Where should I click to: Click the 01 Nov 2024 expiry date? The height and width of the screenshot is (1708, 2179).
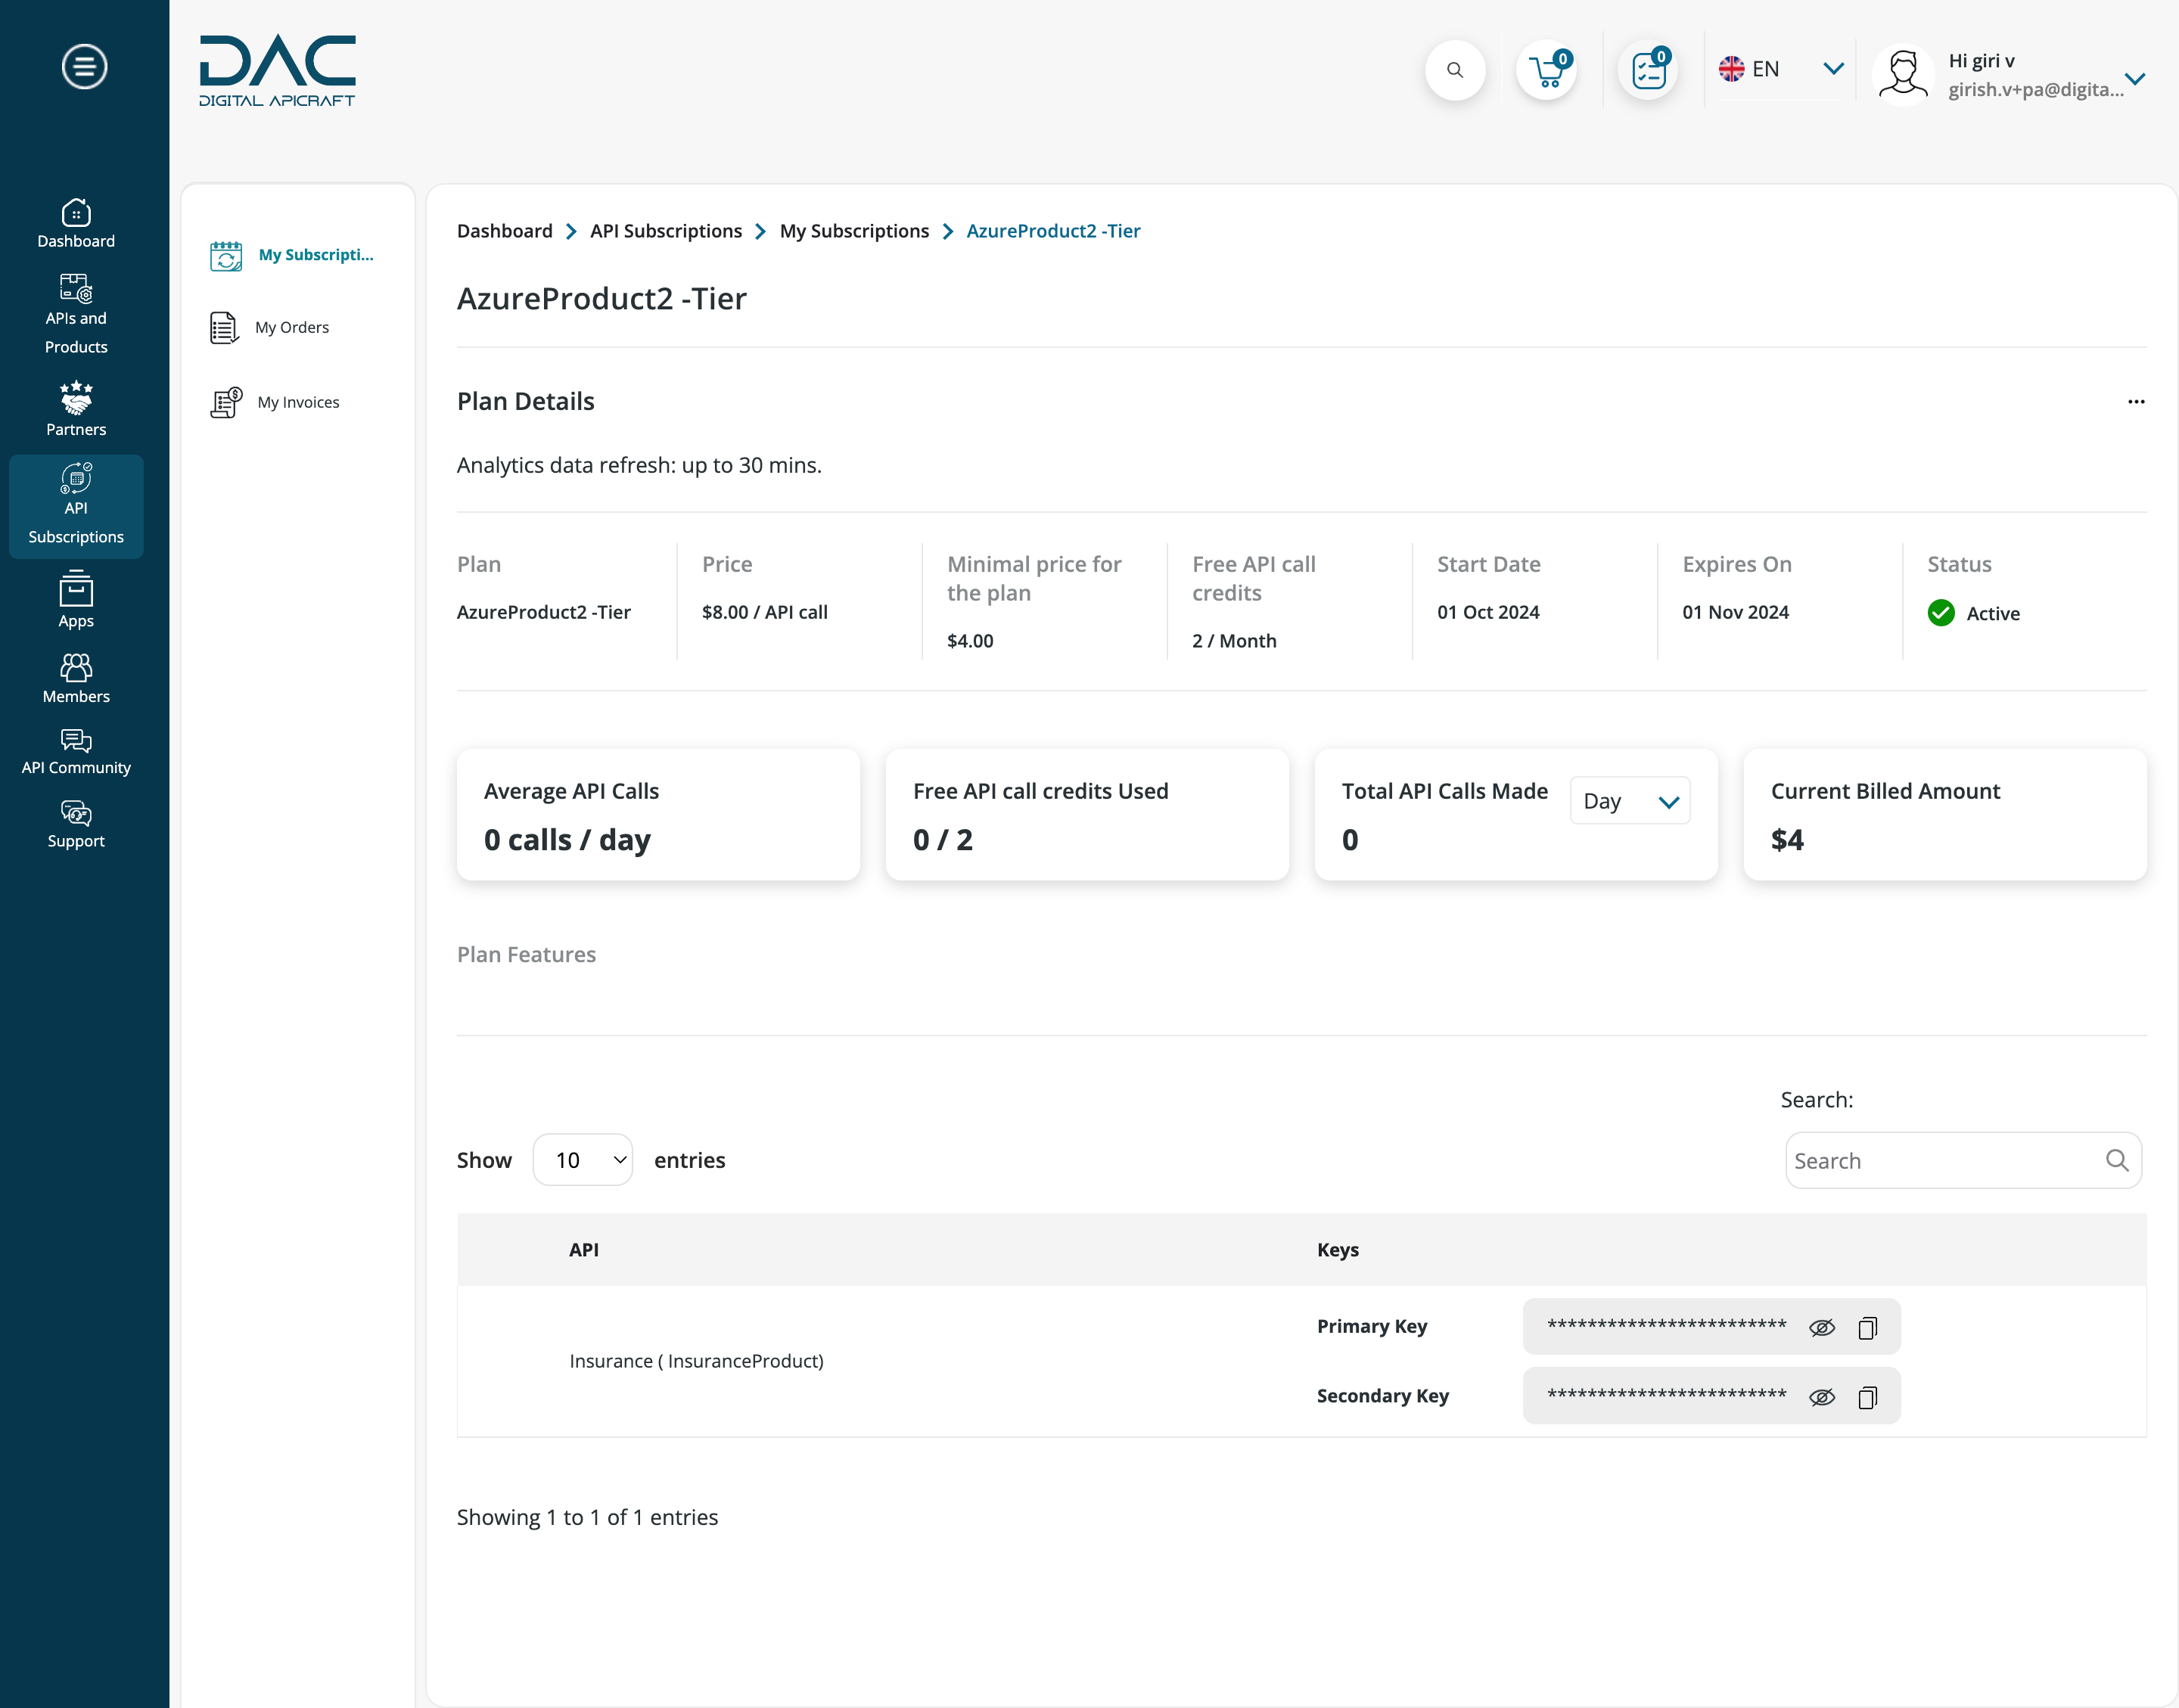point(1735,612)
